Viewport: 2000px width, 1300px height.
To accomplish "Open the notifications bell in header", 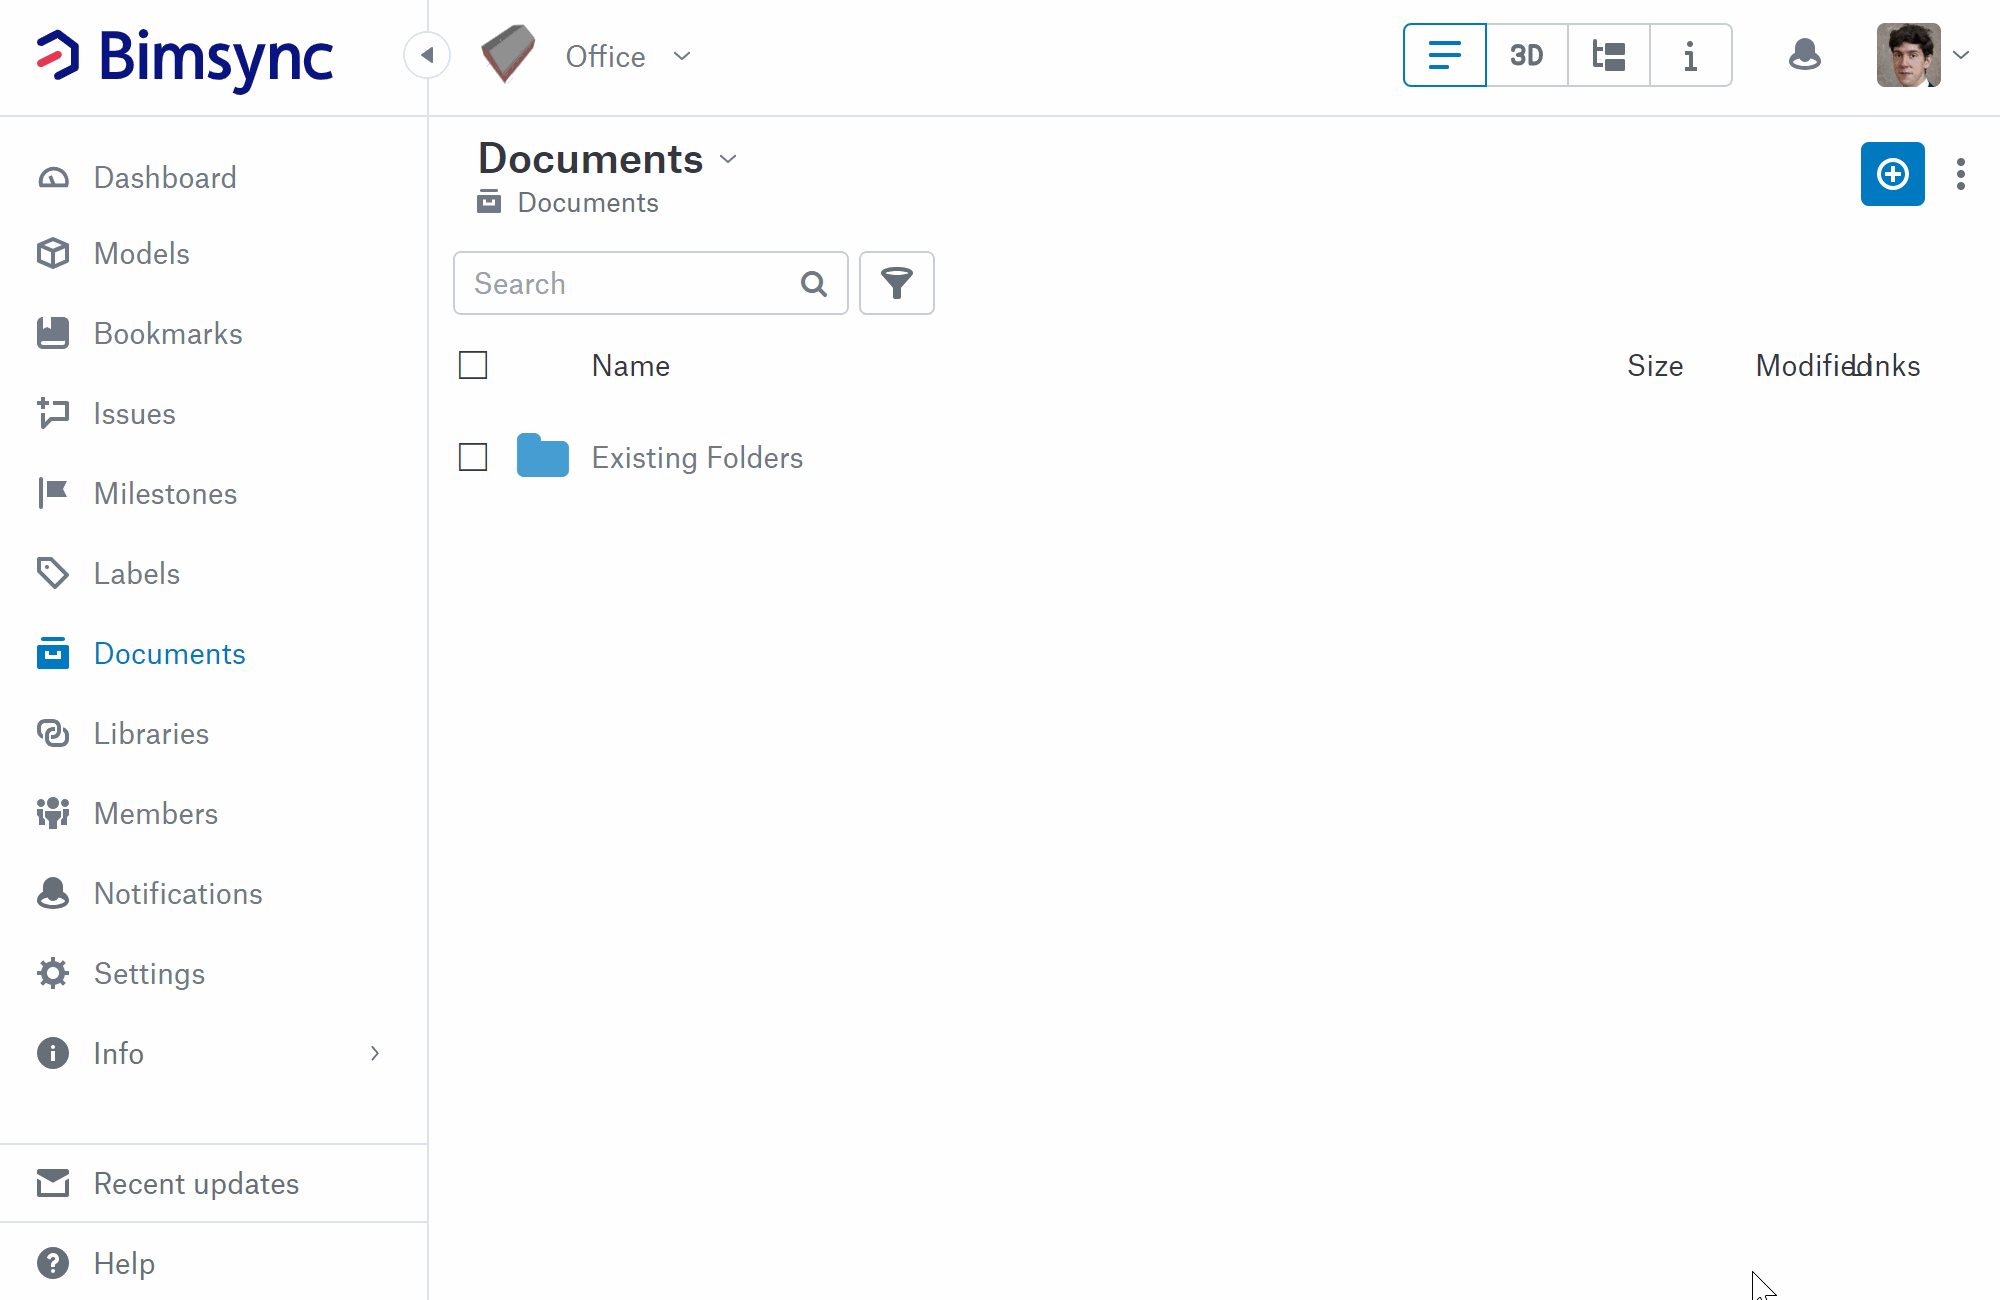I will (1804, 55).
